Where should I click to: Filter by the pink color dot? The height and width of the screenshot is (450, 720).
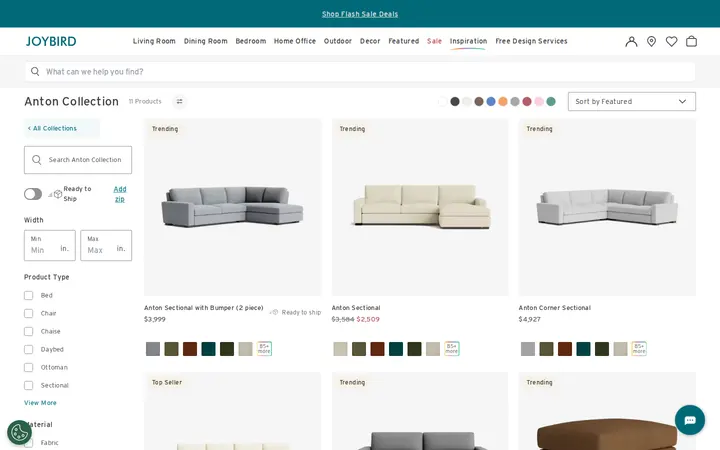(539, 101)
